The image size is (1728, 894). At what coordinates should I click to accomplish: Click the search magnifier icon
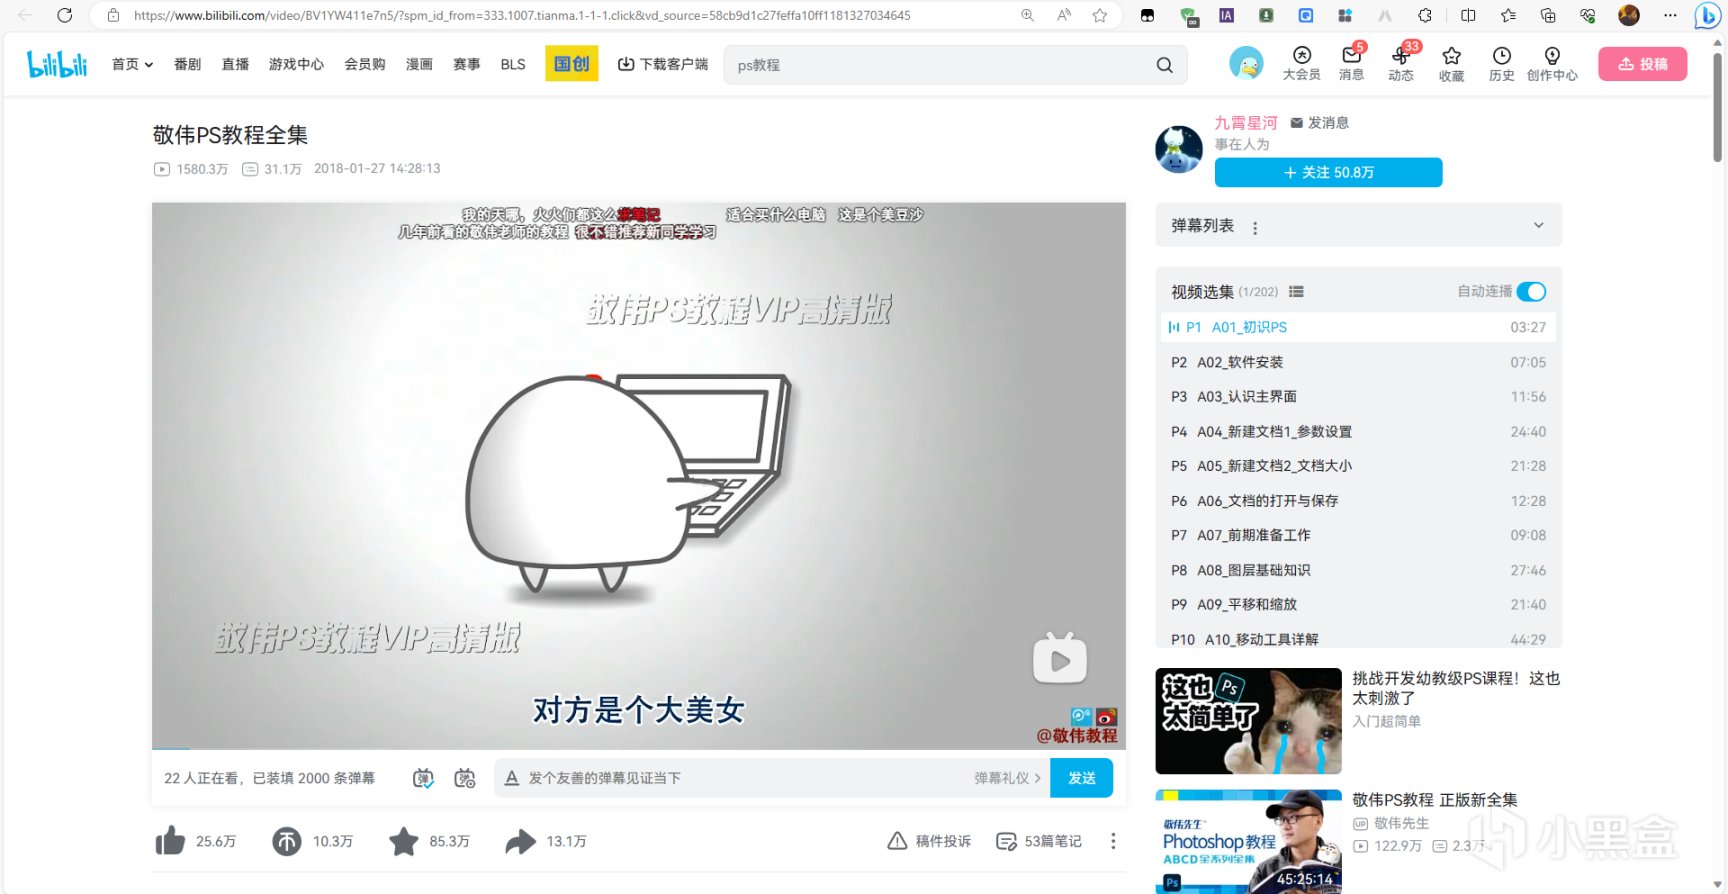click(x=1164, y=65)
